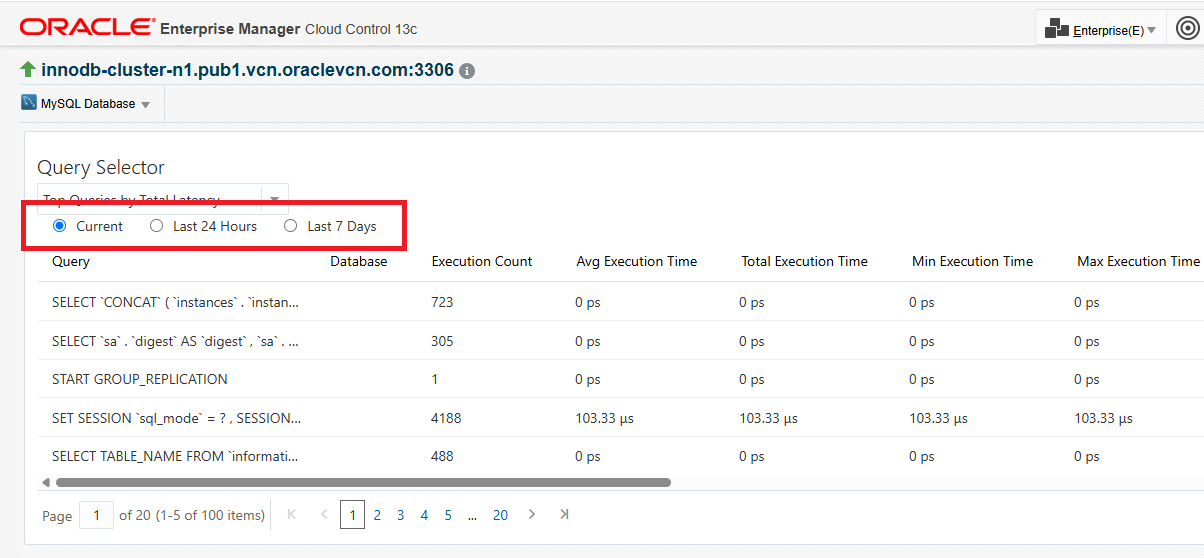
Task: Go to page 4
Action: [424, 515]
